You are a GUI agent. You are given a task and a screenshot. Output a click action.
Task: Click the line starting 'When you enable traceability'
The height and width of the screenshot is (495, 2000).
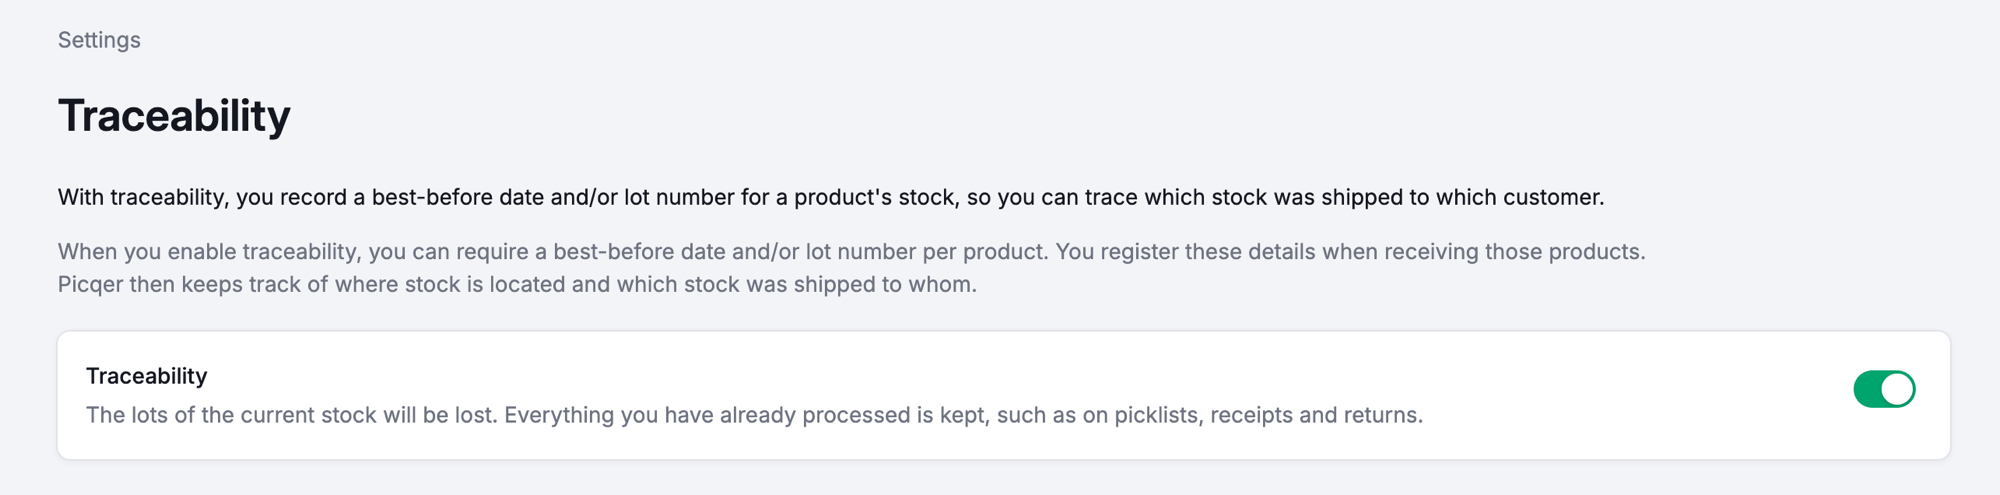point(851,251)
